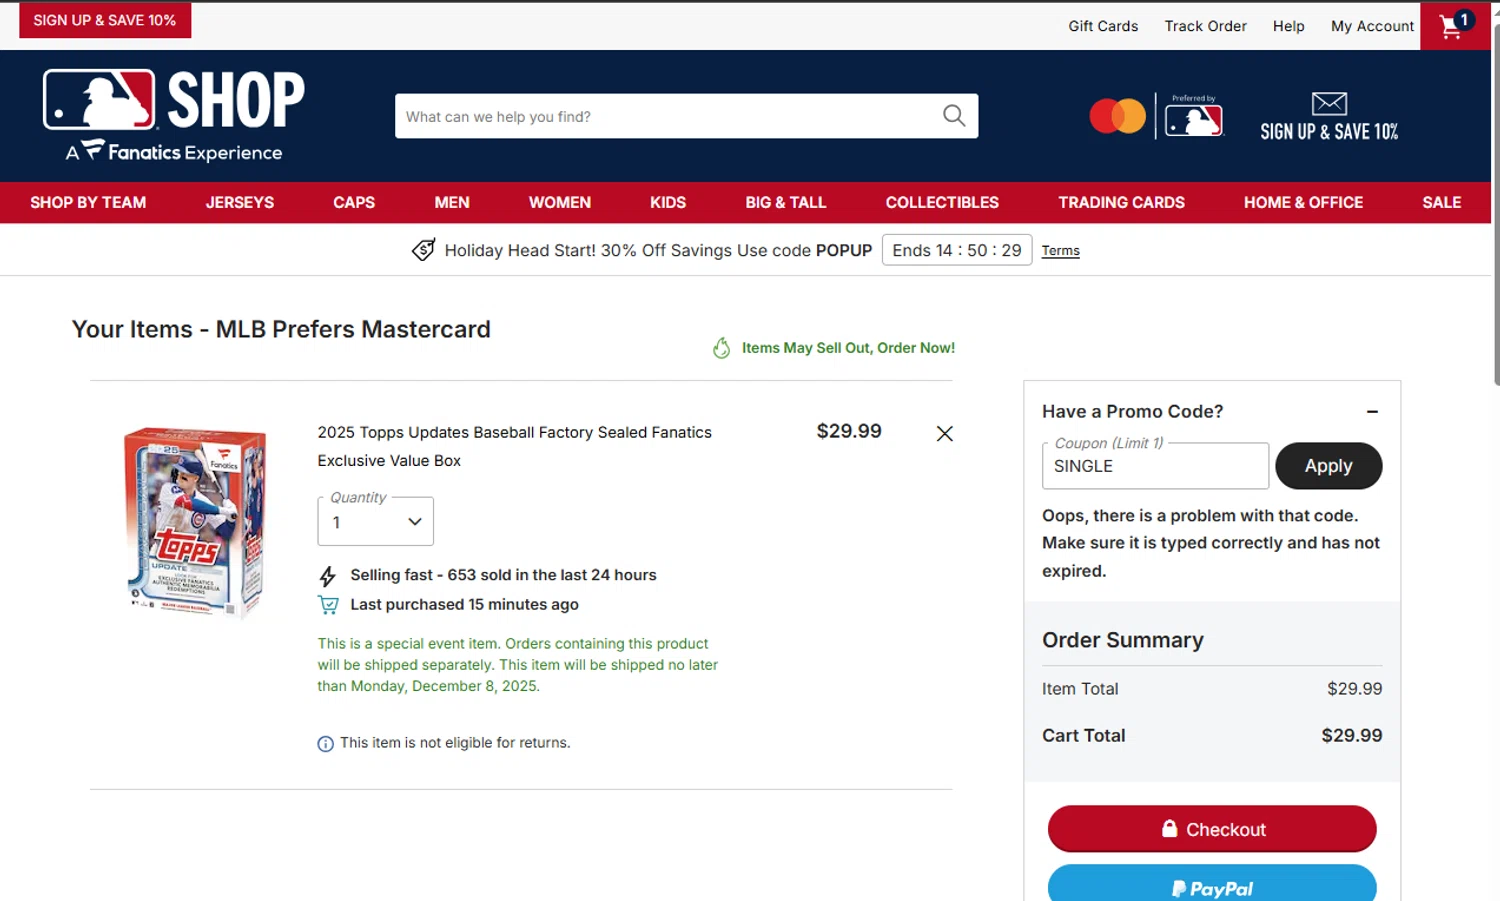Open Shop By Team menu
The image size is (1500, 901).
[x=88, y=202]
